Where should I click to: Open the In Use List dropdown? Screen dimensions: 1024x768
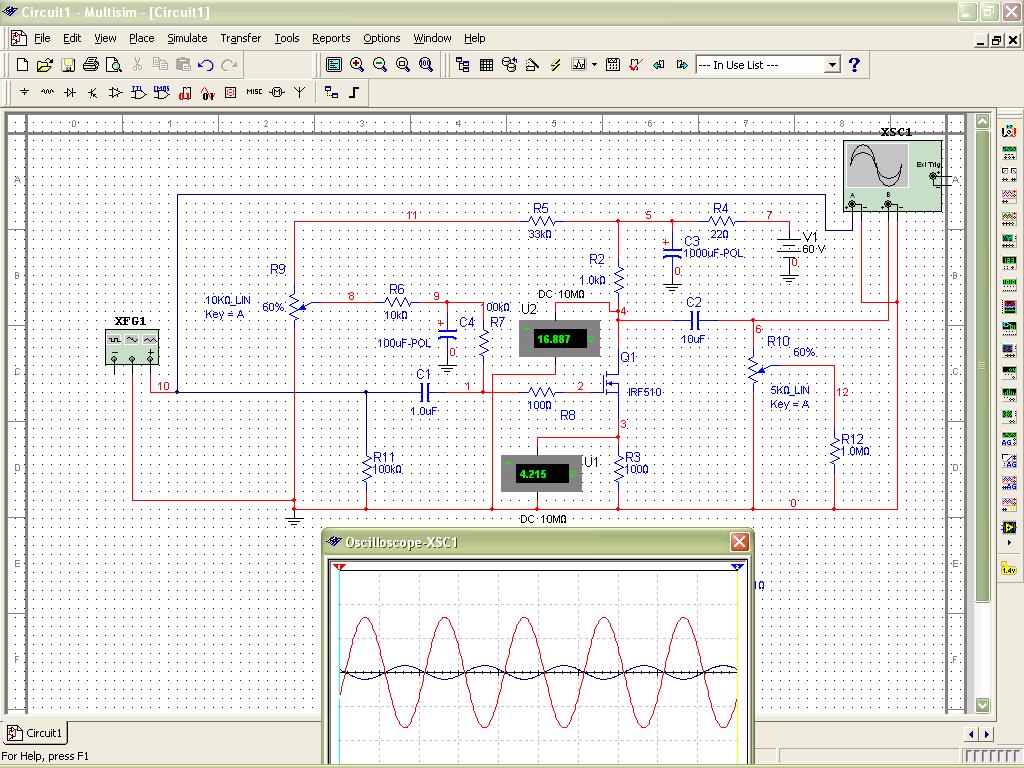tap(832, 65)
